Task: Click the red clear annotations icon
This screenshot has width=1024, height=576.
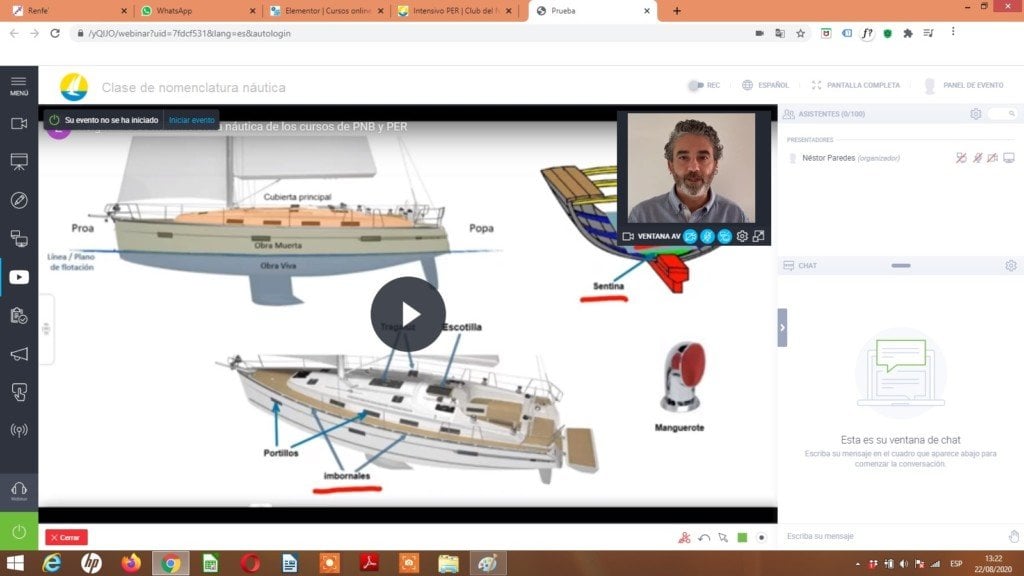Action: tap(684, 537)
